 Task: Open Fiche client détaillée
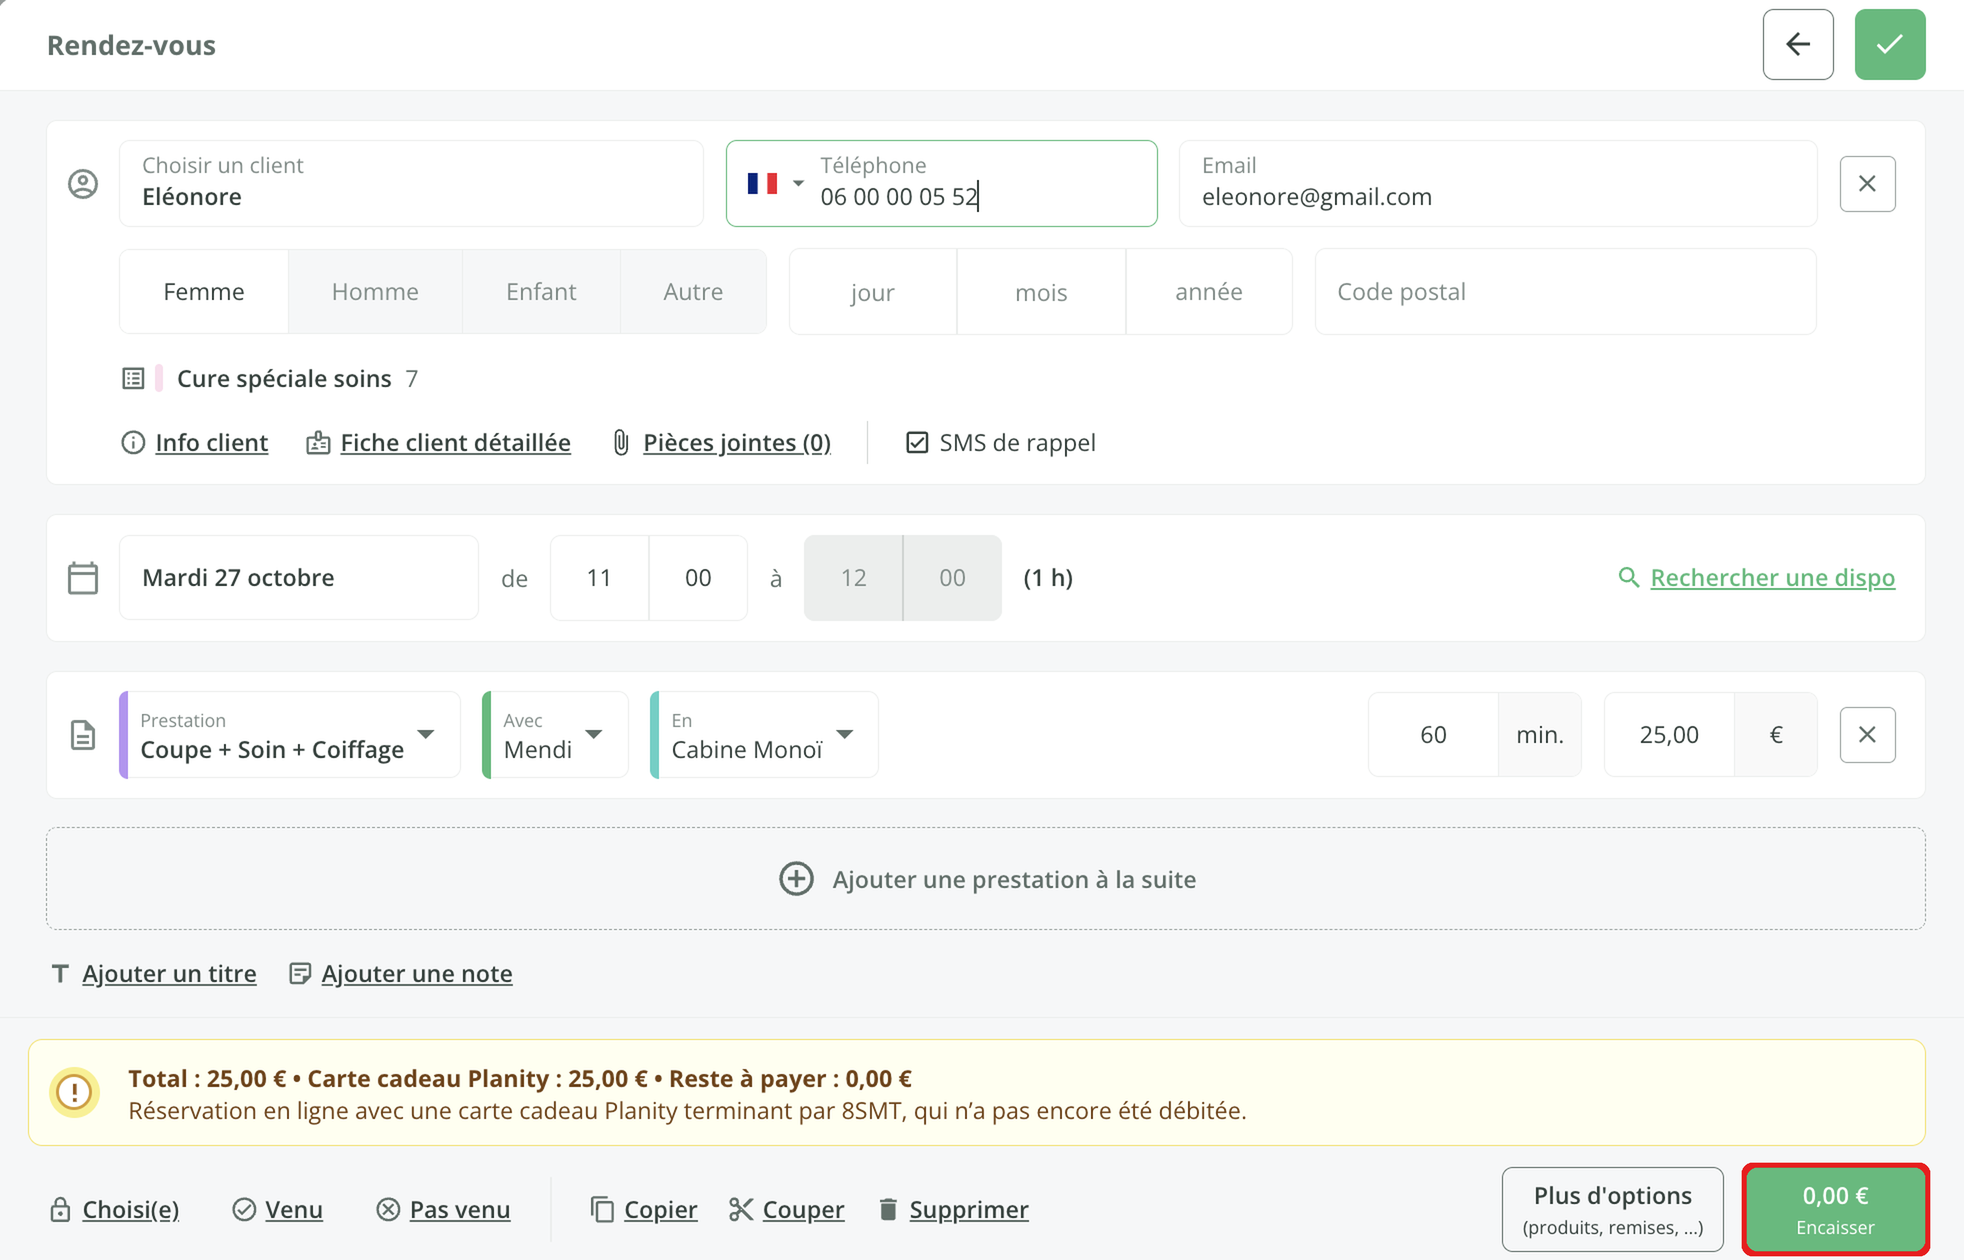coord(455,443)
